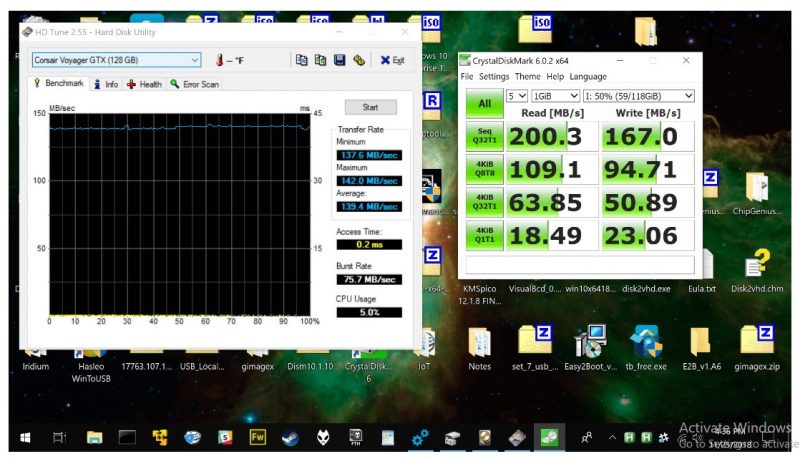Change test size dropdown showing 1GiB
Screen dimensions: 800x459
[x=555, y=96]
